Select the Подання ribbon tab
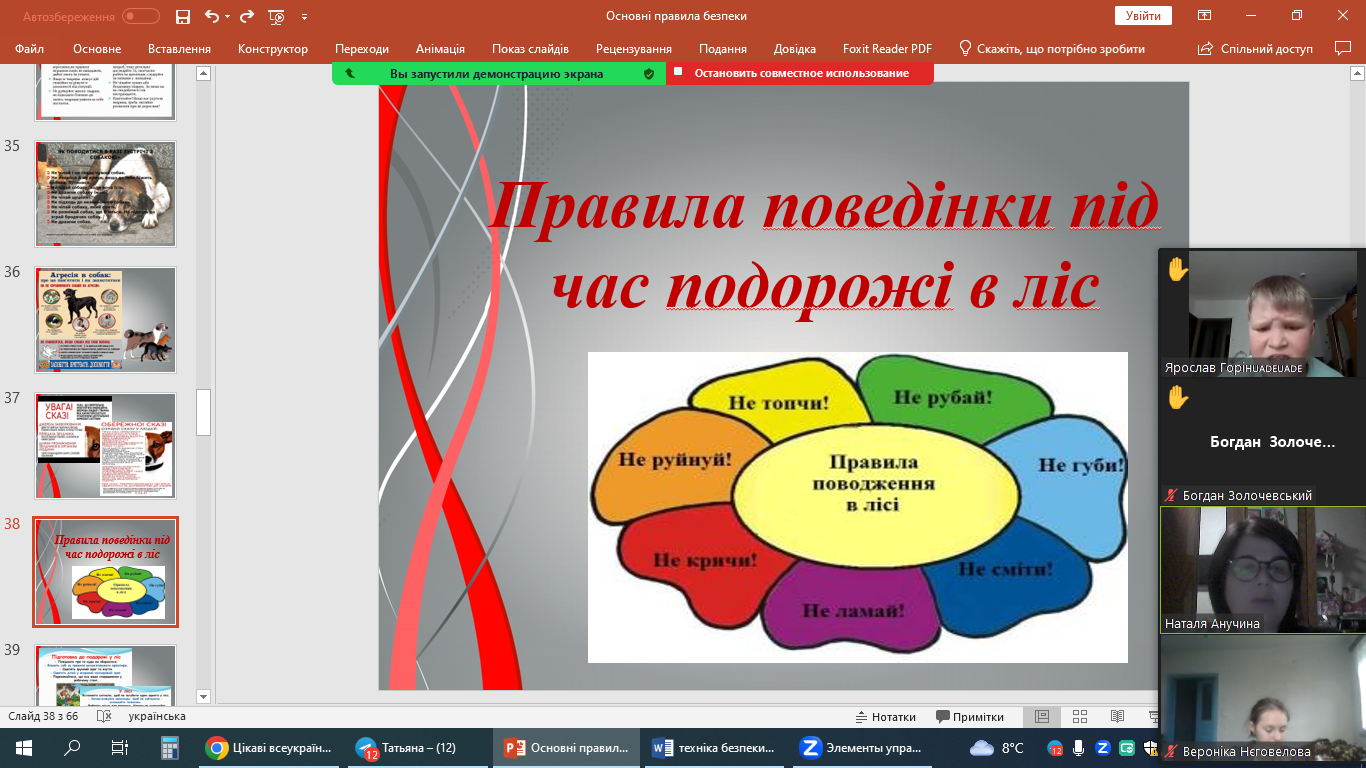Viewport: 1366px width, 768px height. [723, 48]
